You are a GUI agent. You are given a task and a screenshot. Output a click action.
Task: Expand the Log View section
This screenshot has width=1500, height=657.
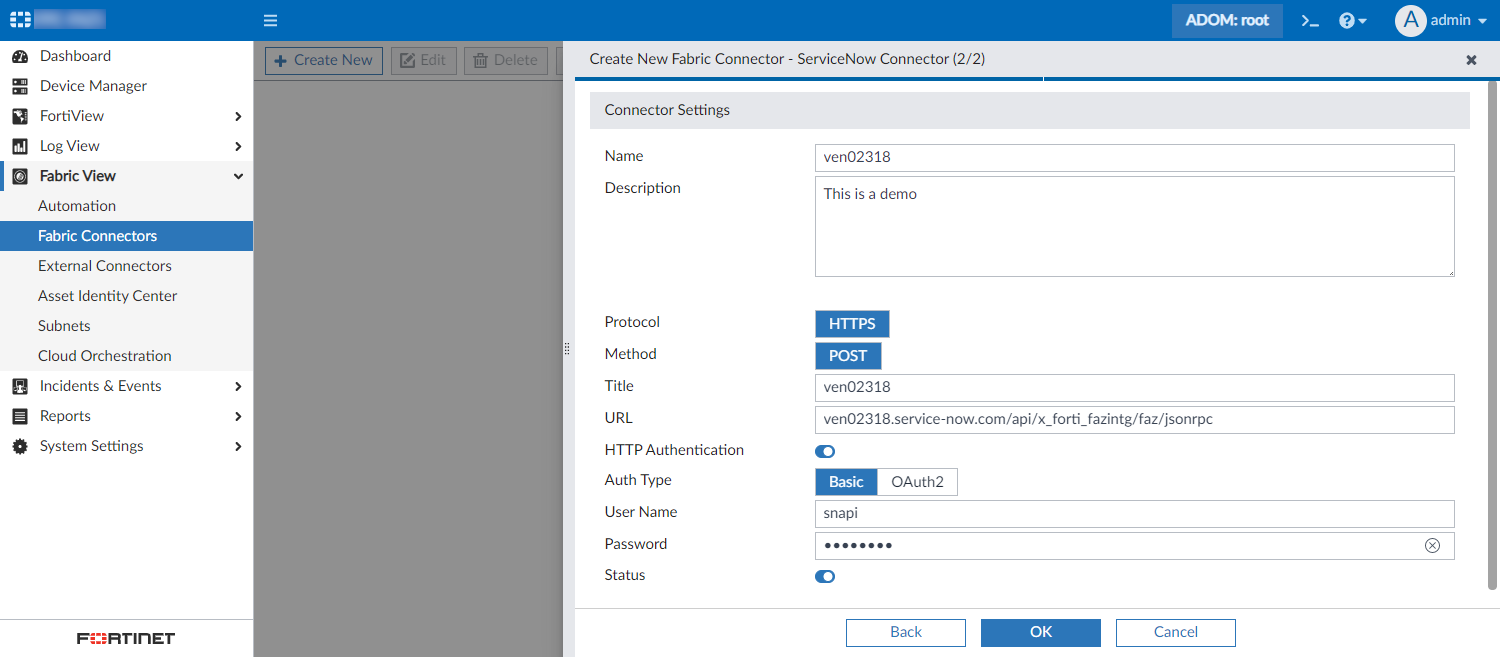[x=238, y=146]
